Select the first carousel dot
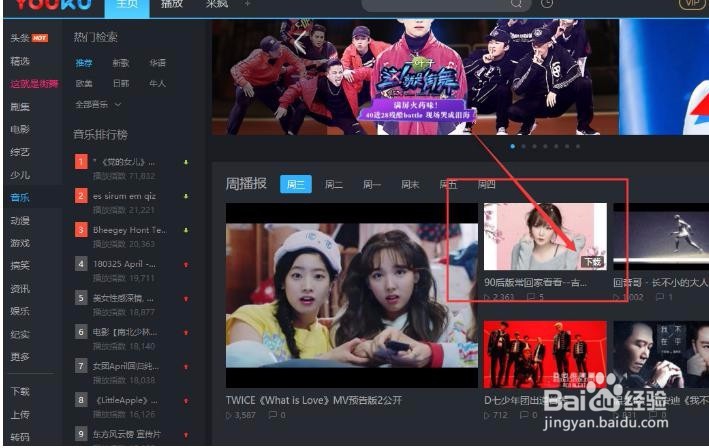 (512, 146)
